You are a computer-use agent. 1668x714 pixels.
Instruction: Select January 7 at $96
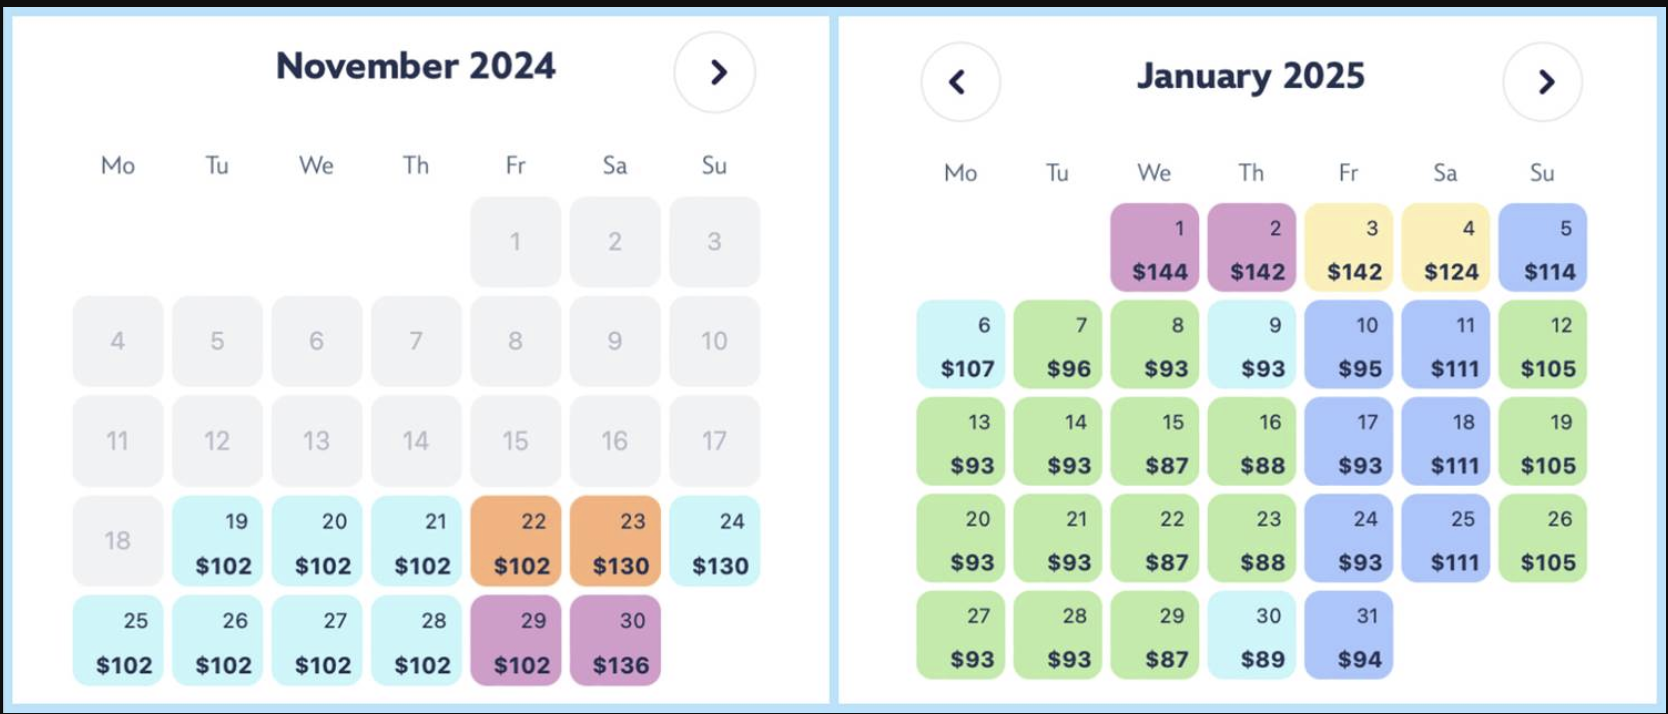pos(1058,345)
